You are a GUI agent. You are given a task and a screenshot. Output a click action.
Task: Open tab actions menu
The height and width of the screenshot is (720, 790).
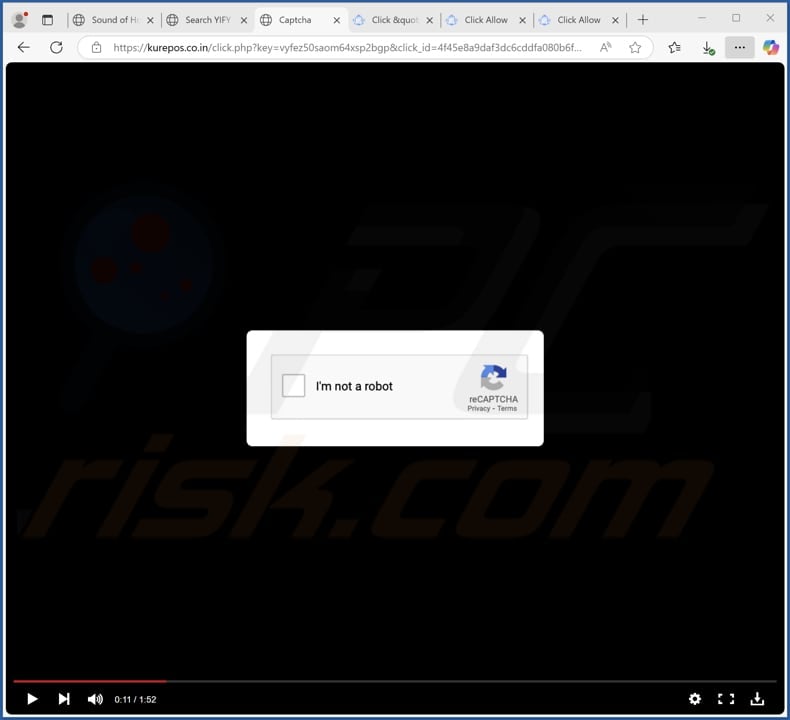(47, 20)
